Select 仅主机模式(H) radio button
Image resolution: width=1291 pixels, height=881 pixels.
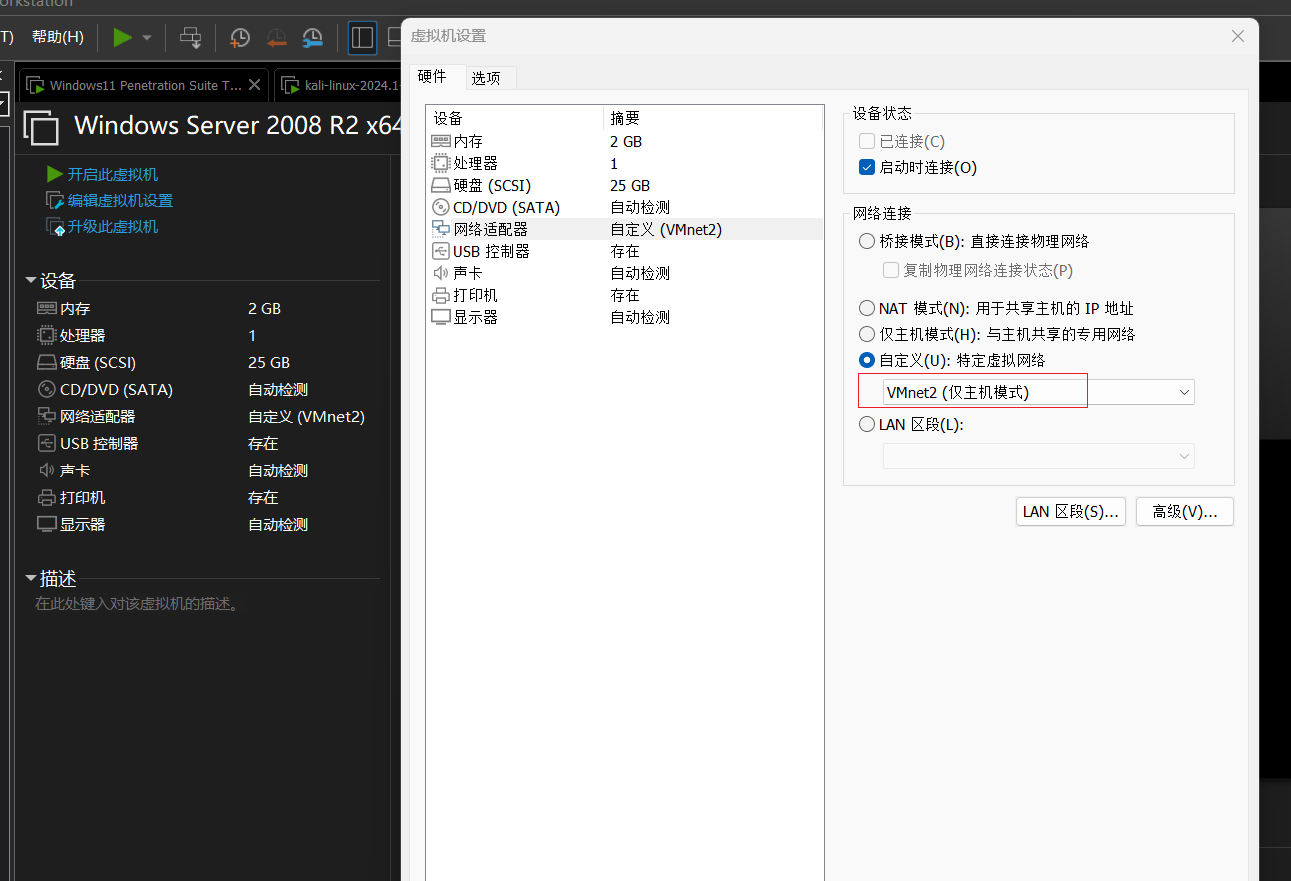pyautogui.click(x=867, y=334)
